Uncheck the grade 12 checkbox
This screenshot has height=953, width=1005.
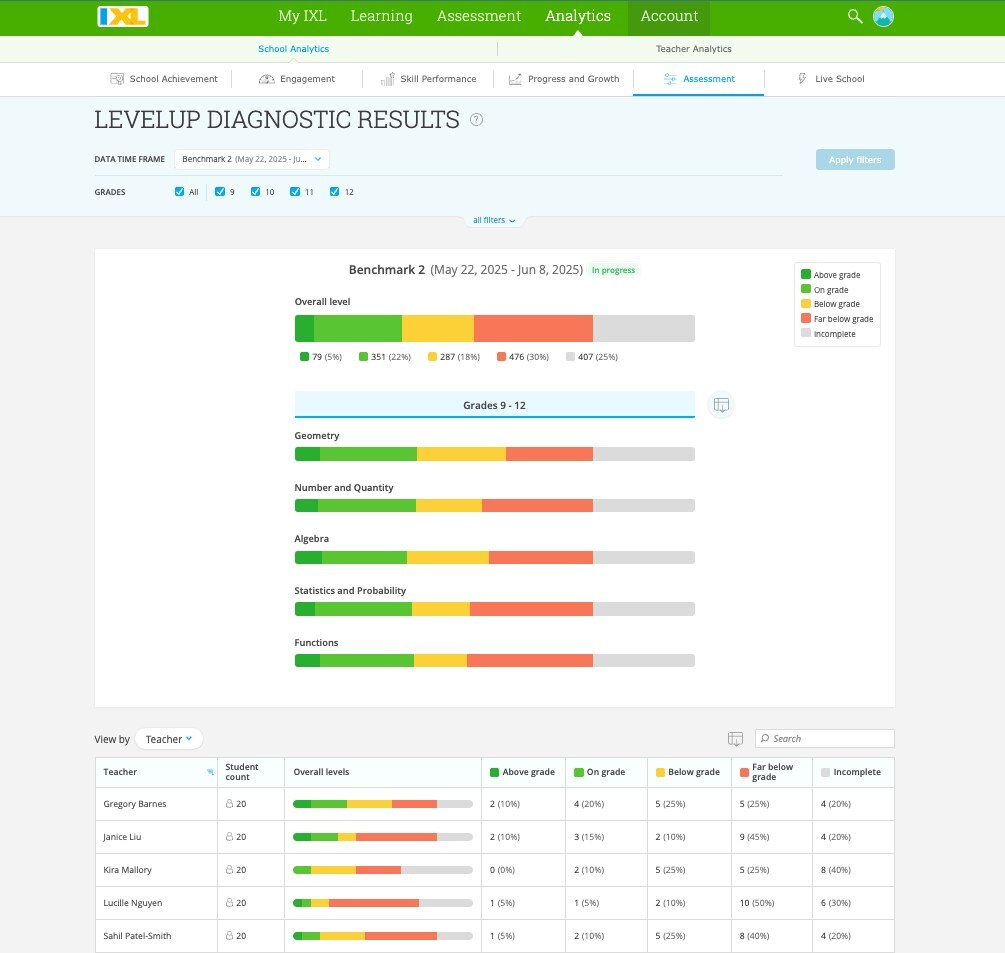pyautogui.click(x=335, y=192)
